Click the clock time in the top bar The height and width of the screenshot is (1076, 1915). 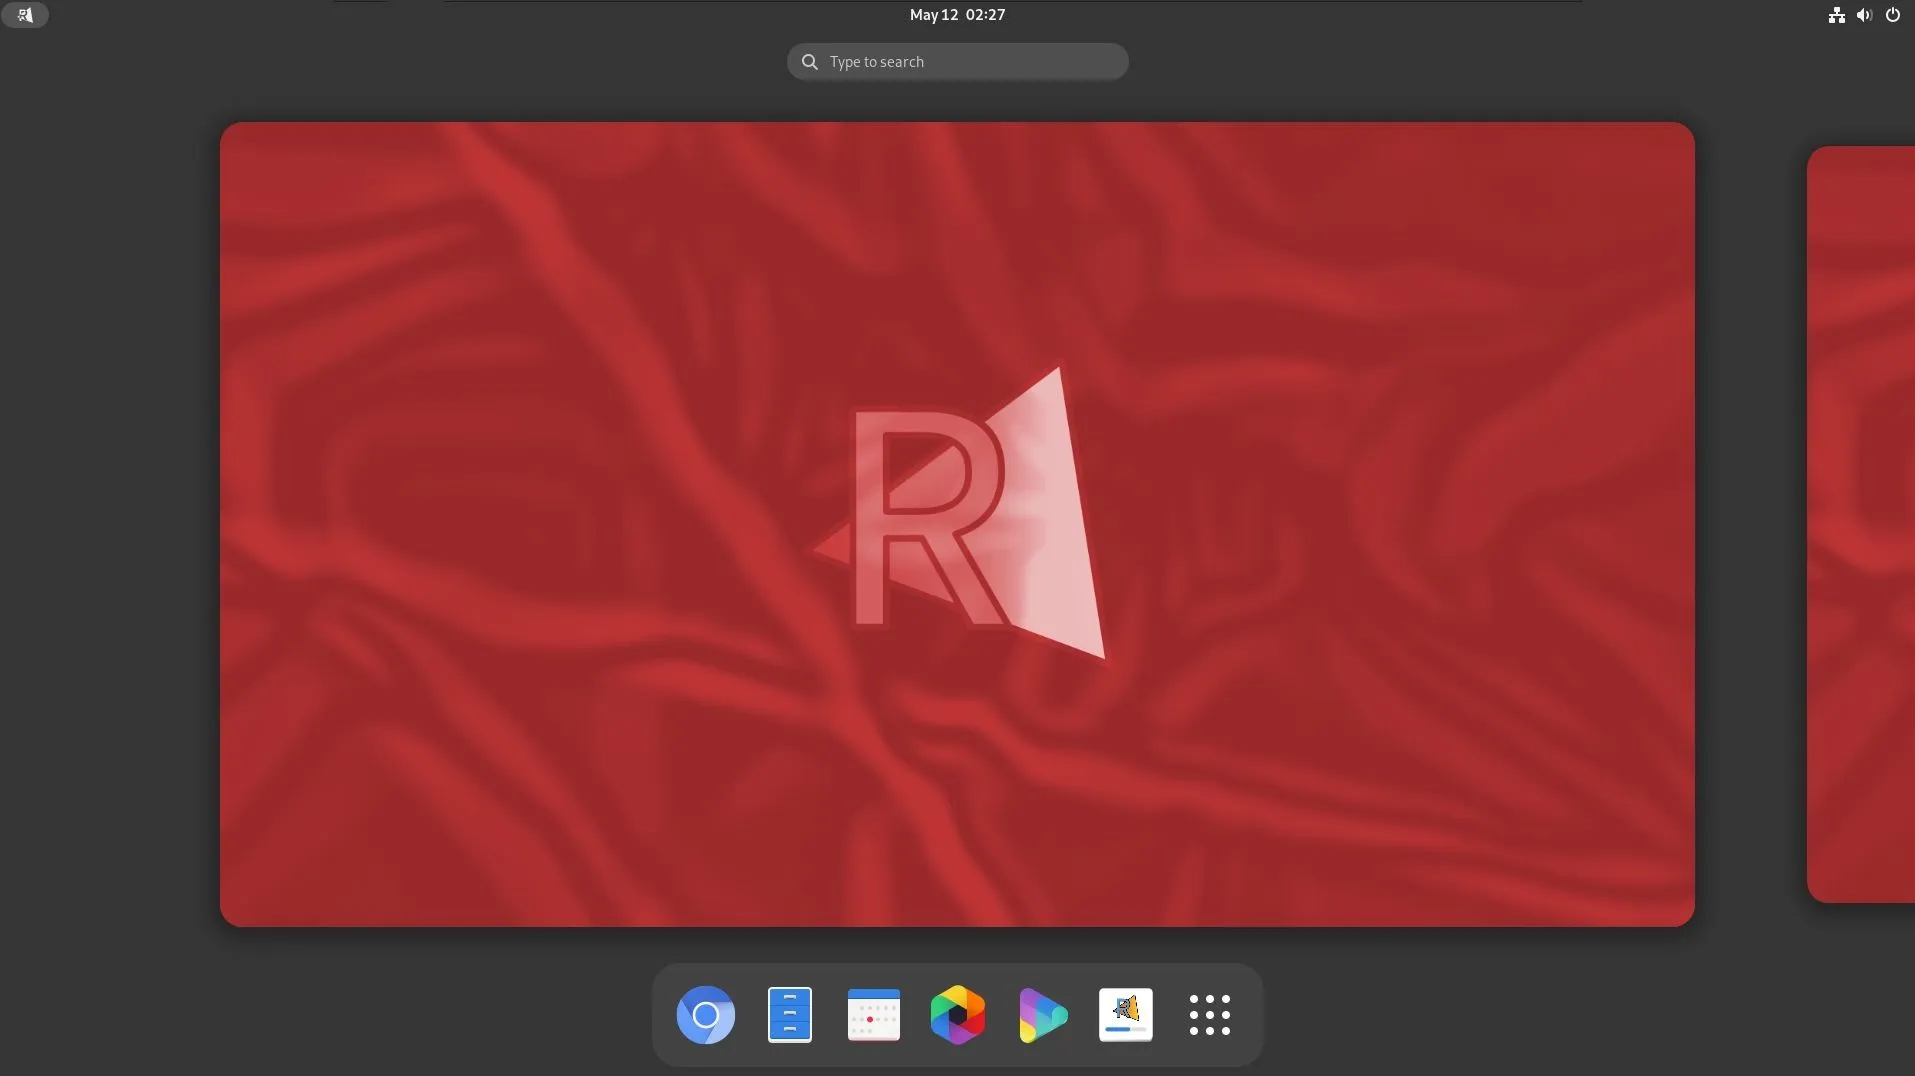click(986, 15)
